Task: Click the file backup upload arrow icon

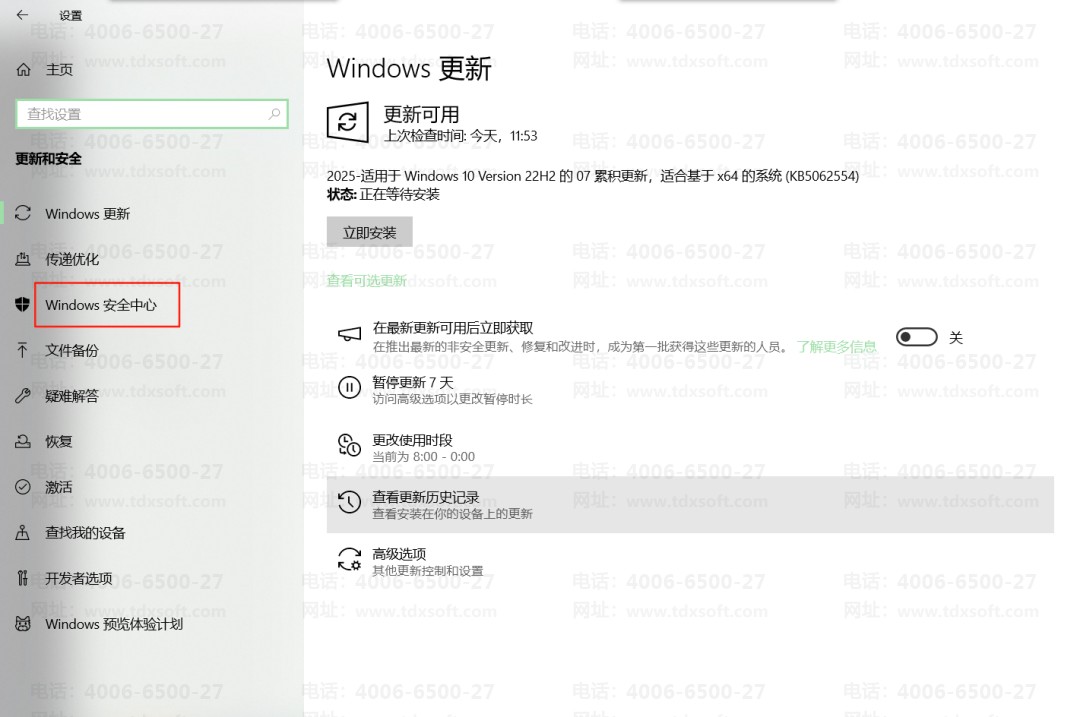Action: click(x=23, y=350)
